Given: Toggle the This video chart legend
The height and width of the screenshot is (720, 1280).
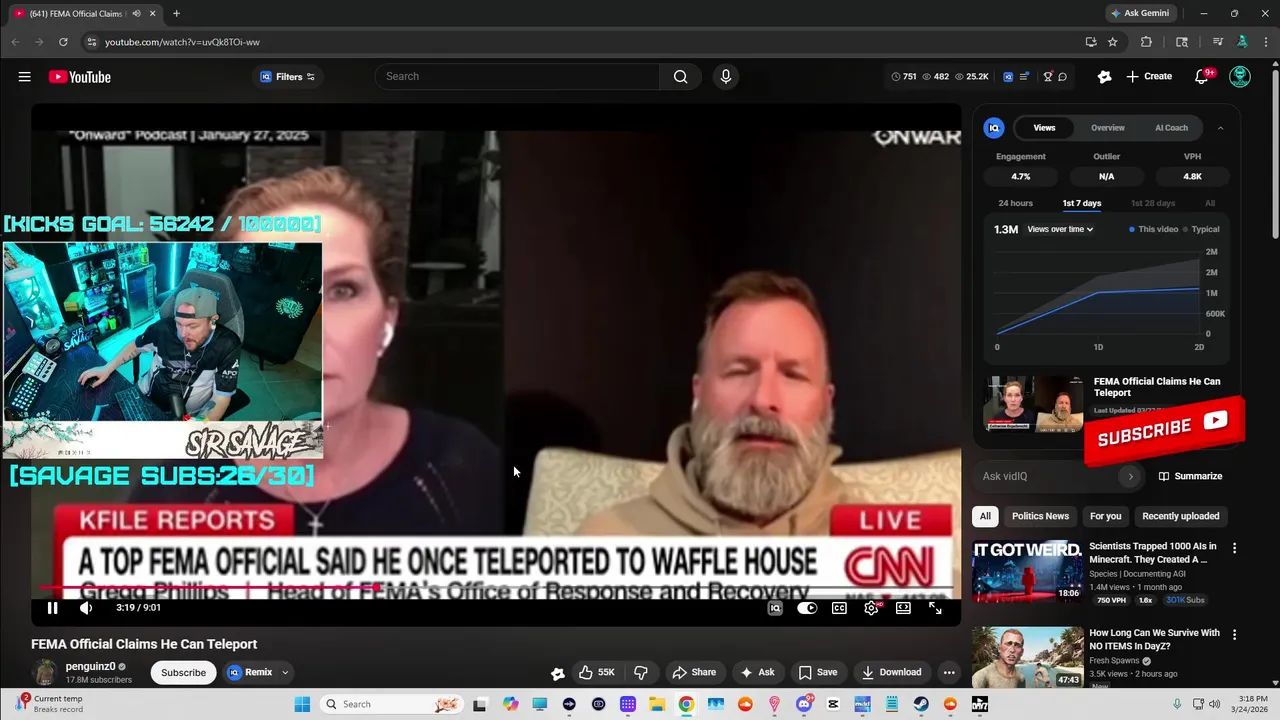Looking at the screenshot, I should click(x=1153, y=229).
